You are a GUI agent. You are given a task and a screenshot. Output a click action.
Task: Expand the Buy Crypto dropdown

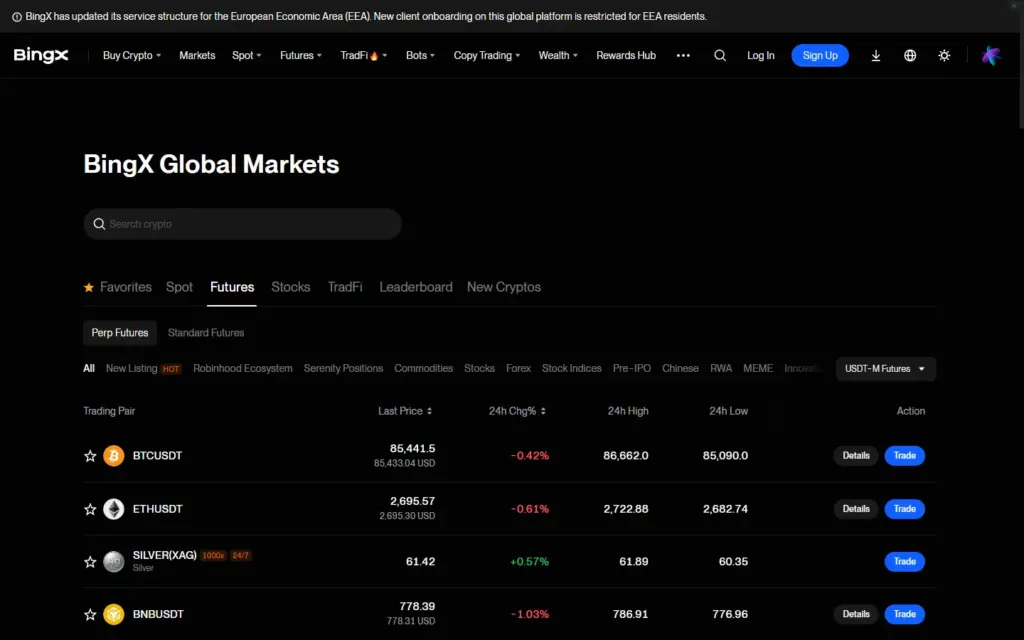click(x=132, y=56)
